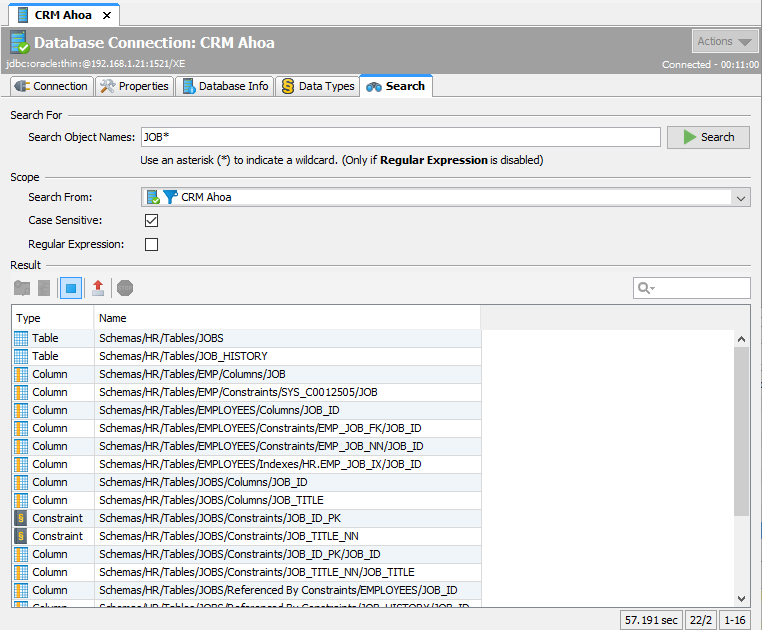Switch to the Database Info tab
Image resolution: width=762 pixels, height=630 pixels.
[x=224, y=86]
